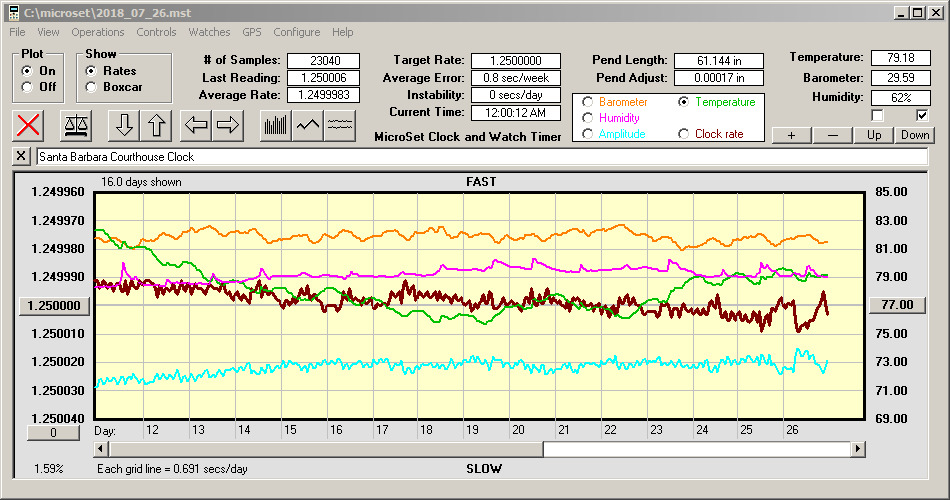The width and height of the screenshot is (950, 500).
Task: Select Plot Off radio button
Action: pos(27,87)
